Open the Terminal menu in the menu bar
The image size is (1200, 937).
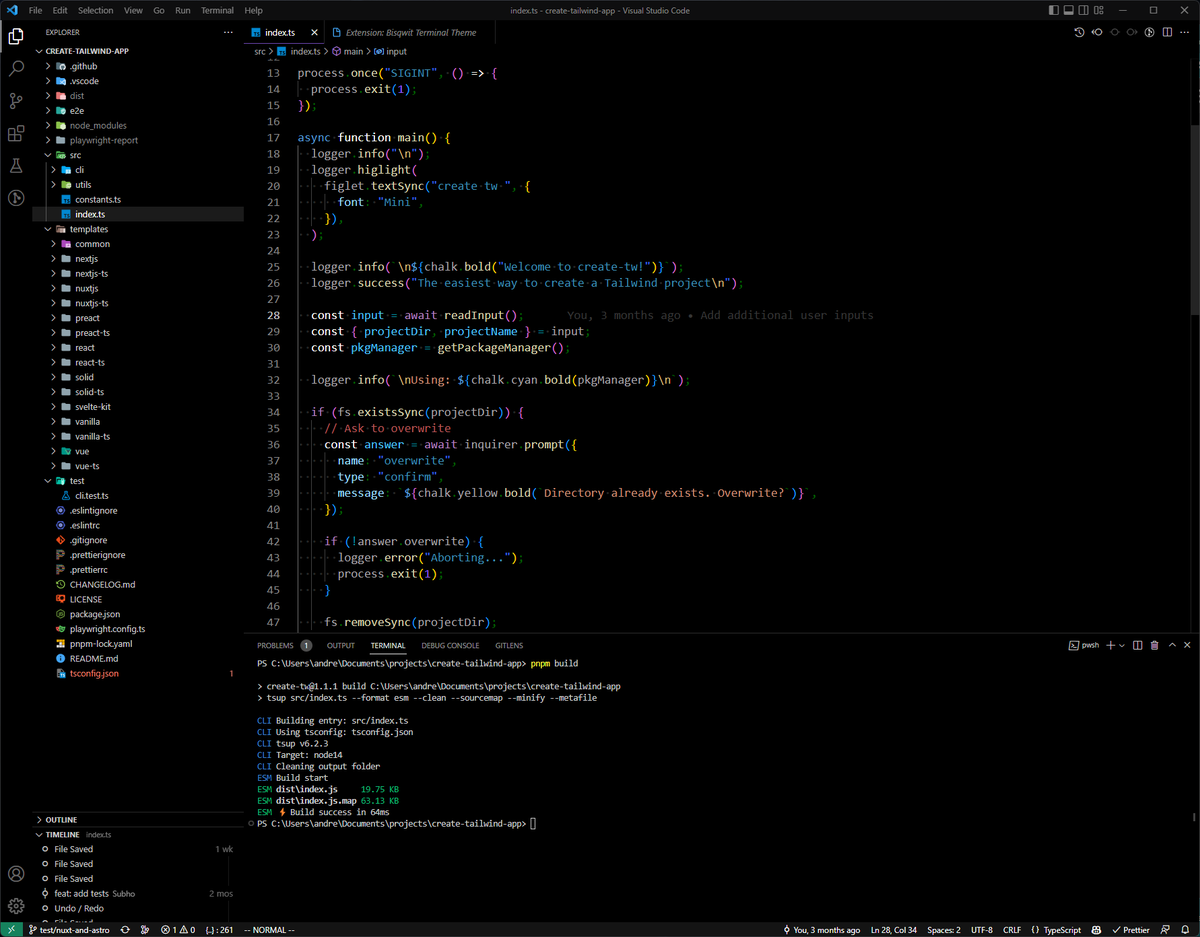pyautogui.click(x=217, y=10)
